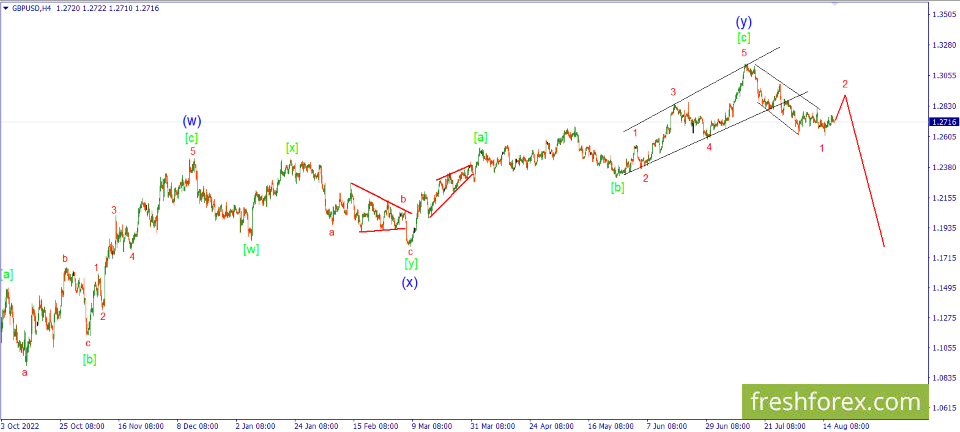Click the 1.1275 price axis label
Viewport: 960px width, 432px height.
pyautogui.click(x=943, y=318)
